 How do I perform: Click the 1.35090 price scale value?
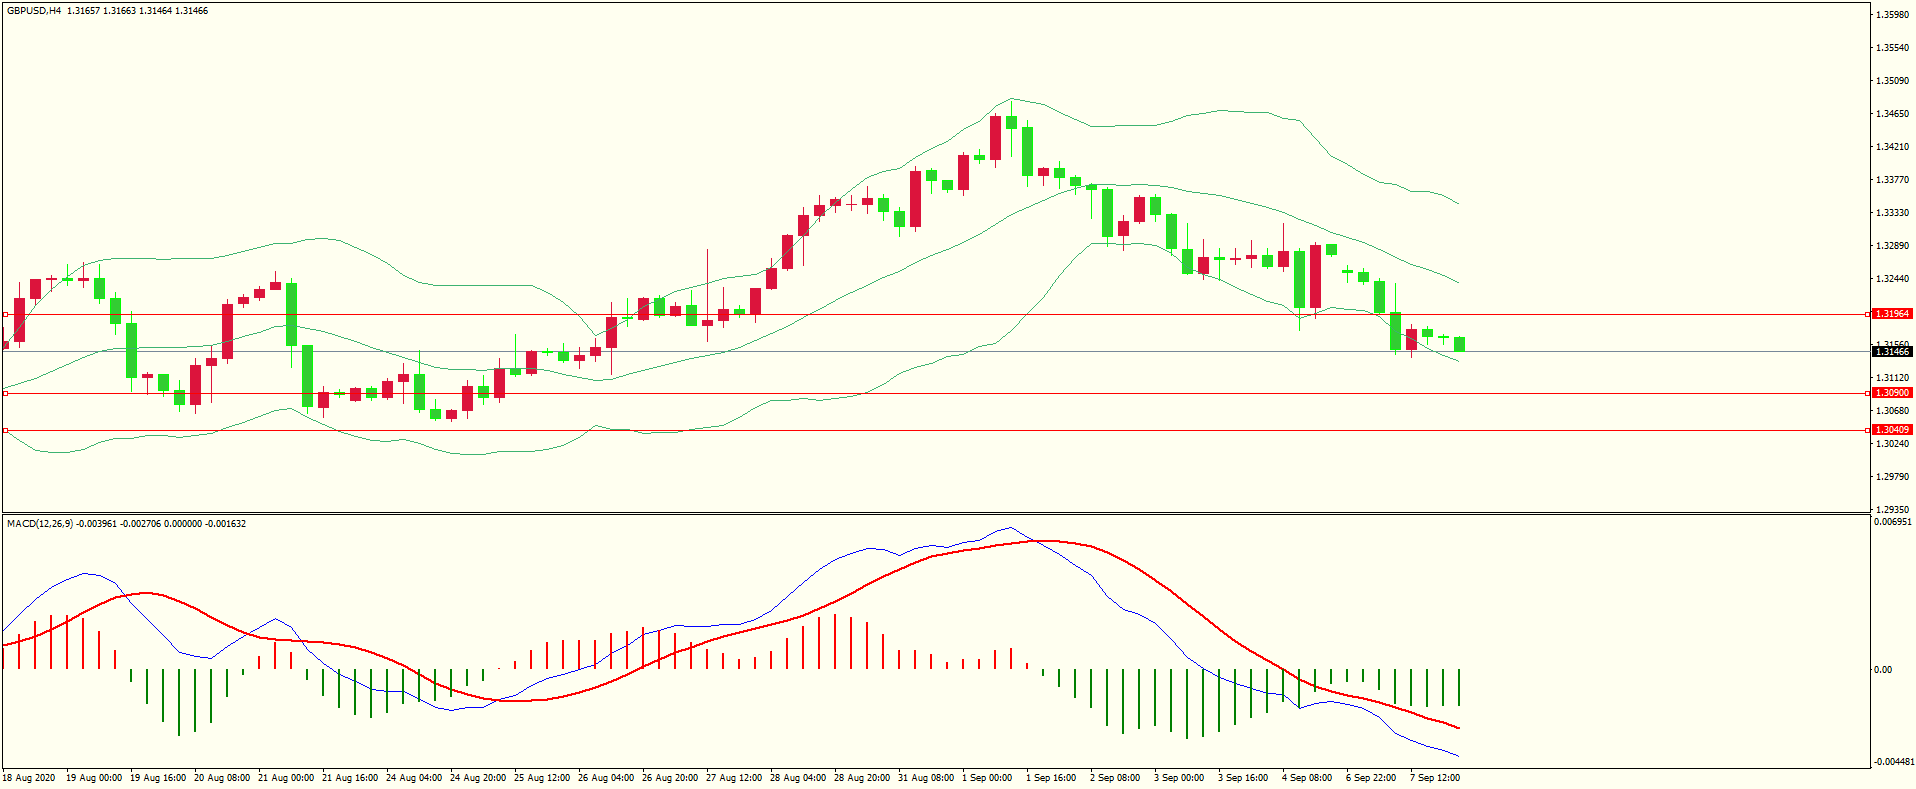coord(1892,81)
